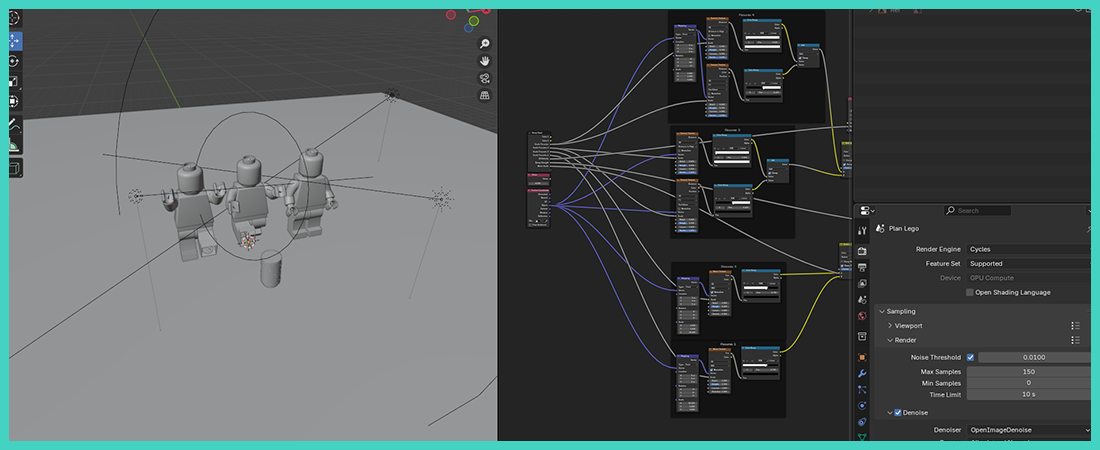1100x450 pixels.
Task: Open the Render Engine Cycles dropdown
Action: 1028,249
